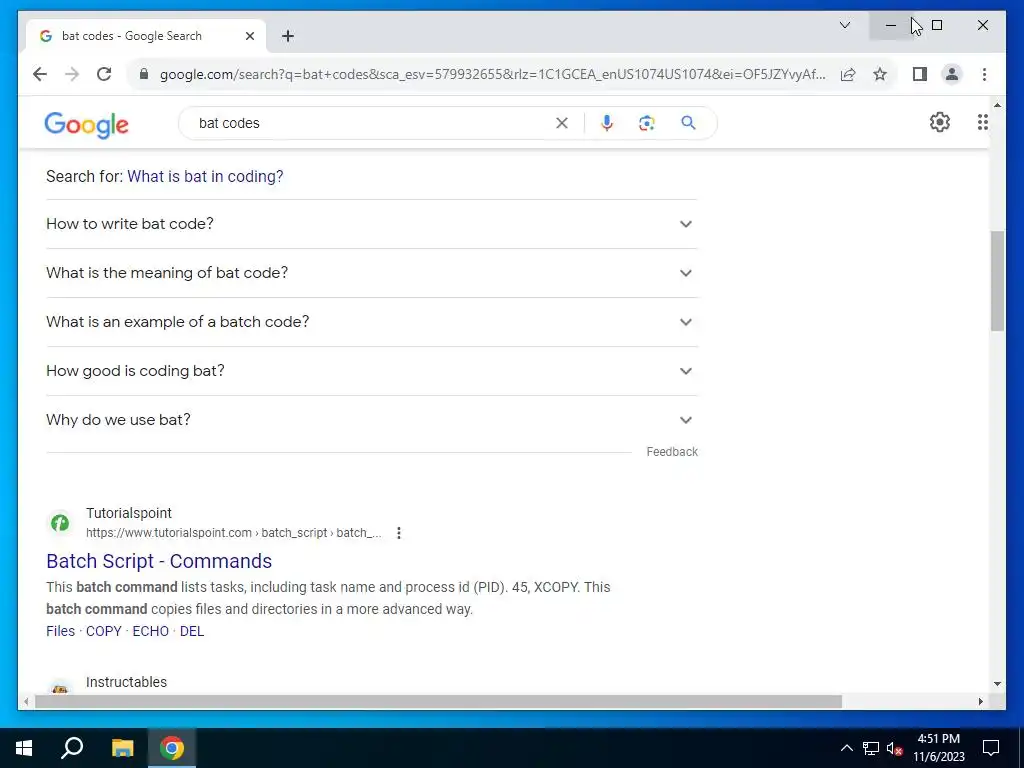
Task: Click scrollbar up arrow
Action: click(997, 105)
